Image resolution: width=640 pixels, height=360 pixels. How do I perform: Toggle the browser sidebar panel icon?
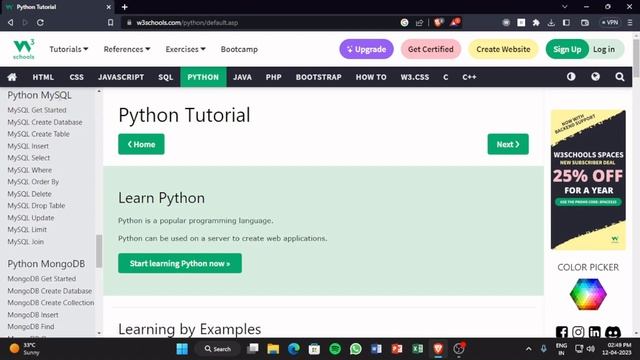566,23
